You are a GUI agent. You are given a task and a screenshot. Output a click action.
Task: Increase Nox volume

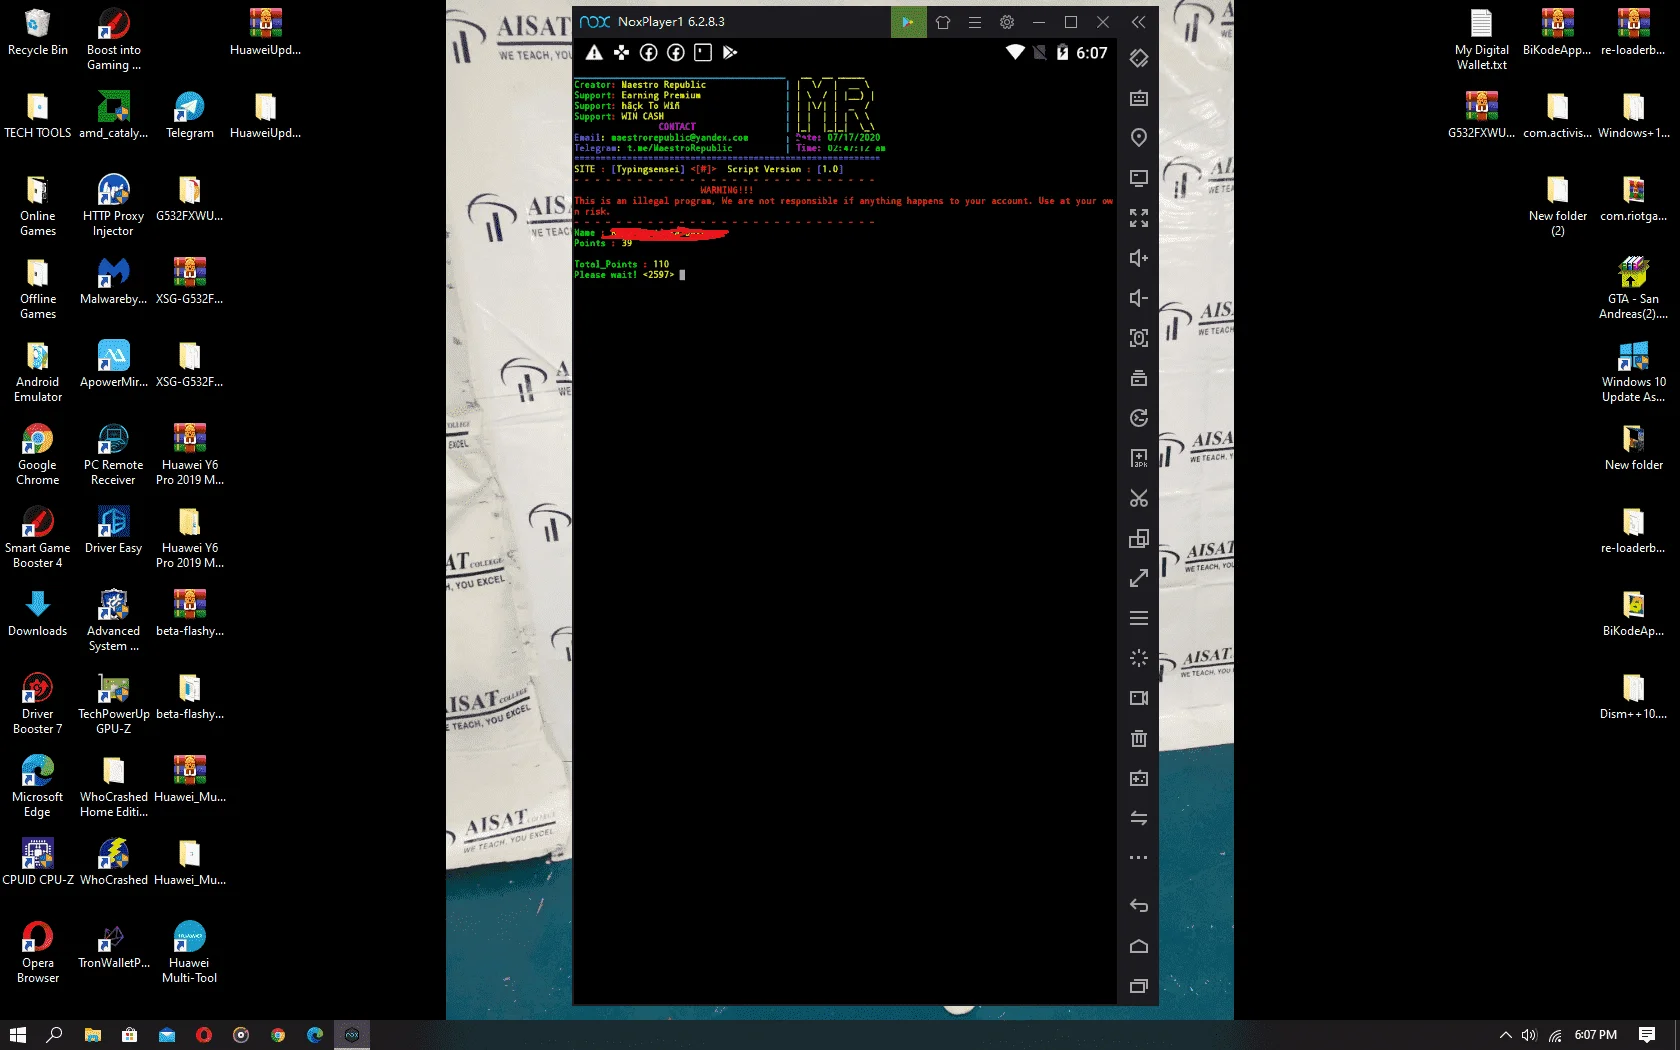1138,258
